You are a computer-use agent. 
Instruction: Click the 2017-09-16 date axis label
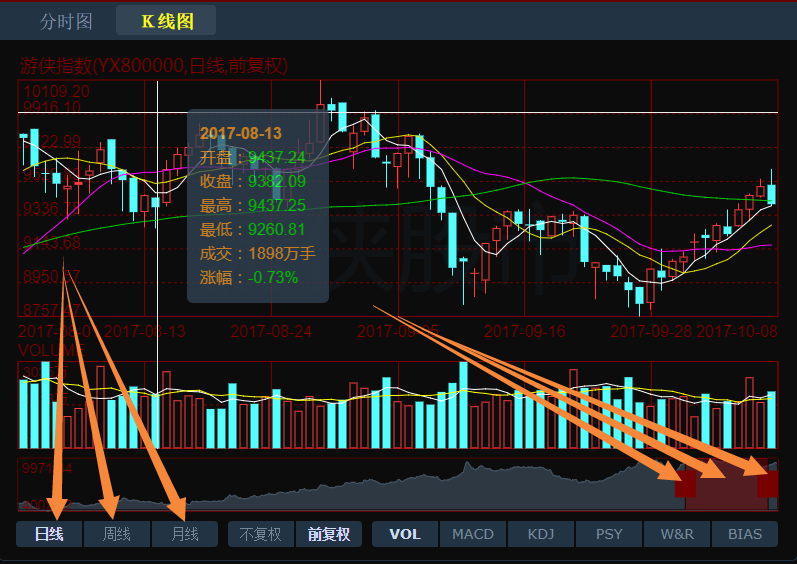coord(525,331)
